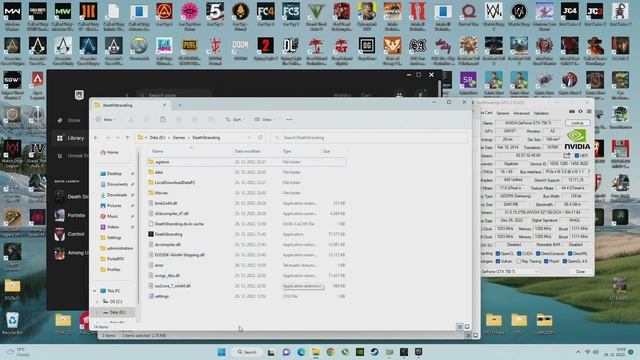Open the View dropdown in Explorer

click(265, 120)
